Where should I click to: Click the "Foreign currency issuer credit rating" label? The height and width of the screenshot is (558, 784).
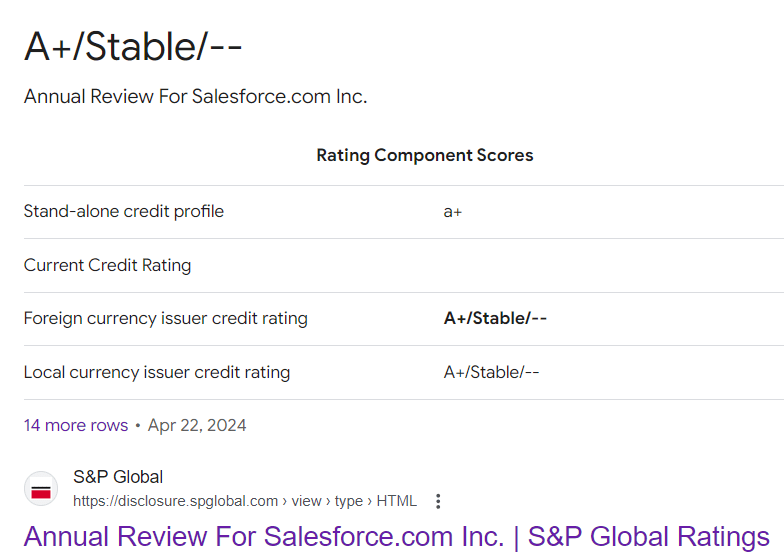point(166,318)
